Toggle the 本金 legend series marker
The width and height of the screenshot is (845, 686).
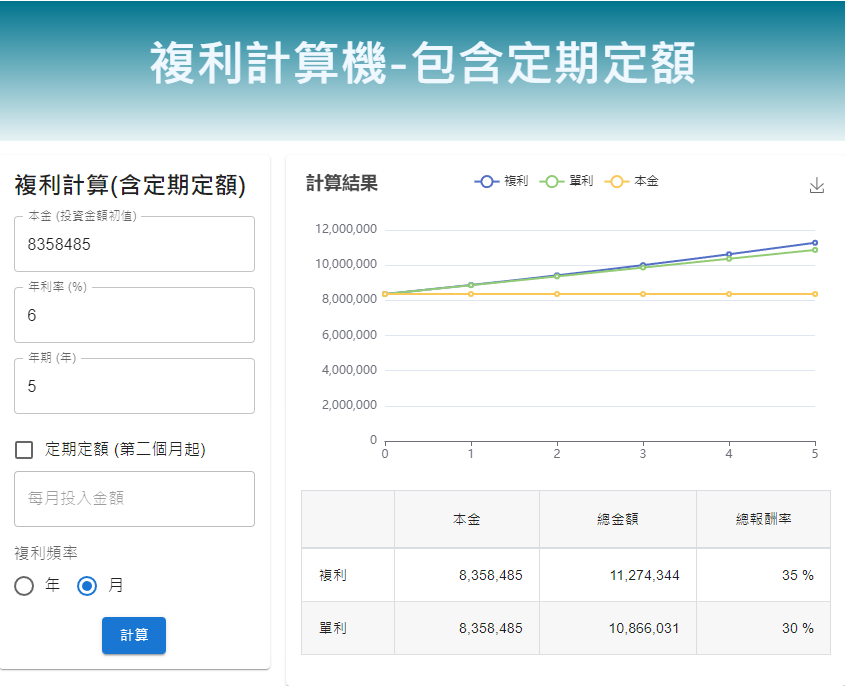(618, 182)
